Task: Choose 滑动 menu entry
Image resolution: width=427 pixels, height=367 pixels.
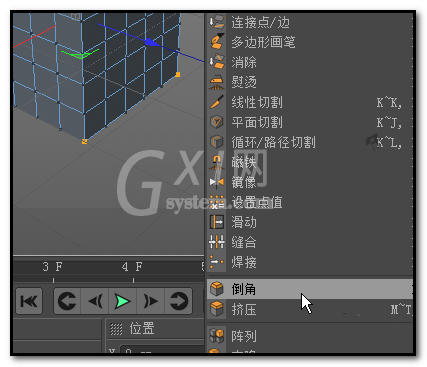Action: pyautogui.click(x=310, y=222)
